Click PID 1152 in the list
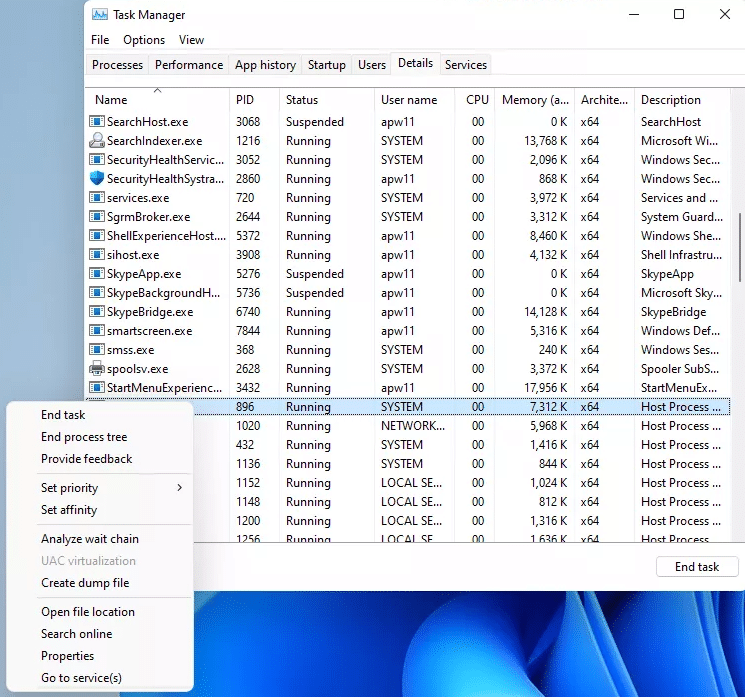 [248, 483]
